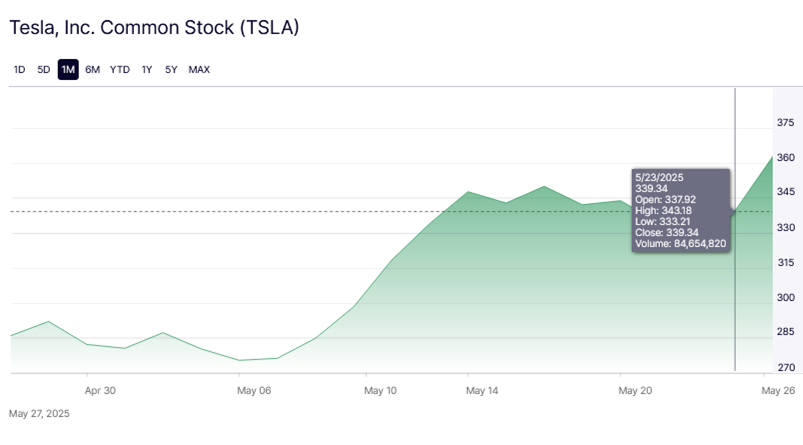Click the 270 price axis label
This screenshot has width=803, height=445.
785,367
